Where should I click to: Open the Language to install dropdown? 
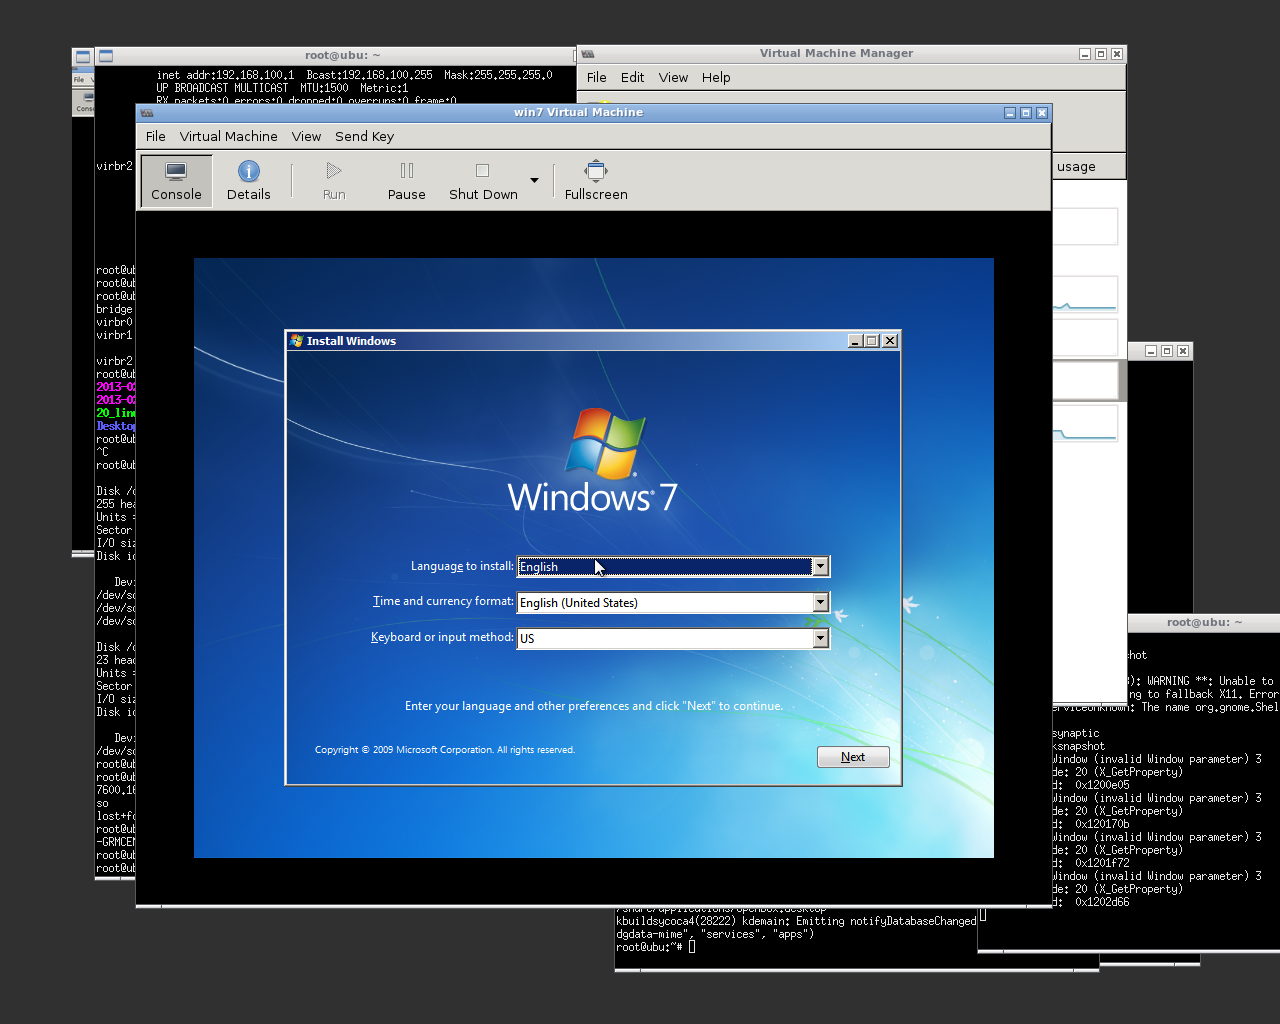pos(820,567)
